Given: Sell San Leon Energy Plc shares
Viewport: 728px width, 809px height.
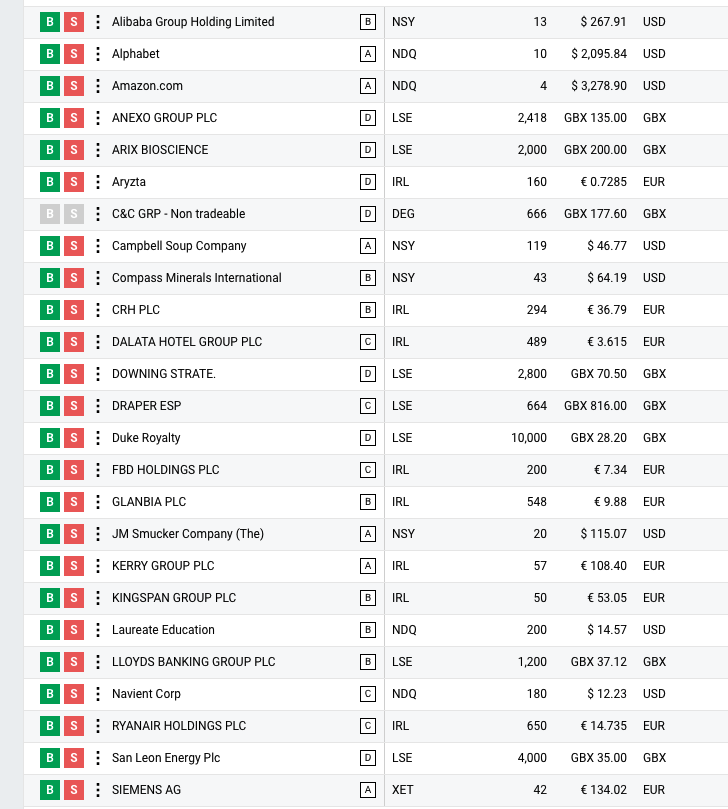Looking at the screenshot, I should click(74, 757).
